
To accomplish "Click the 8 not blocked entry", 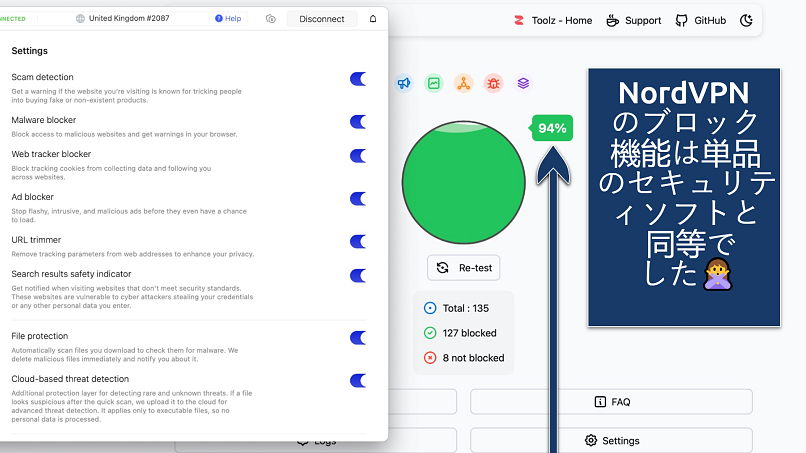I will click(464, 358).
